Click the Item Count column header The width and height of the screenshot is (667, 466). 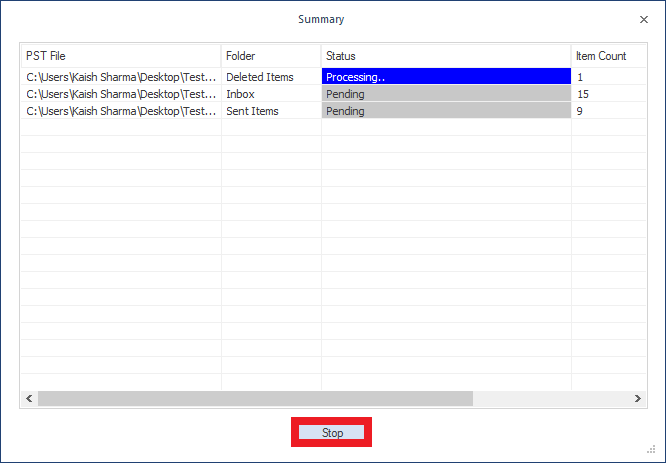click(x=609, y=56)
